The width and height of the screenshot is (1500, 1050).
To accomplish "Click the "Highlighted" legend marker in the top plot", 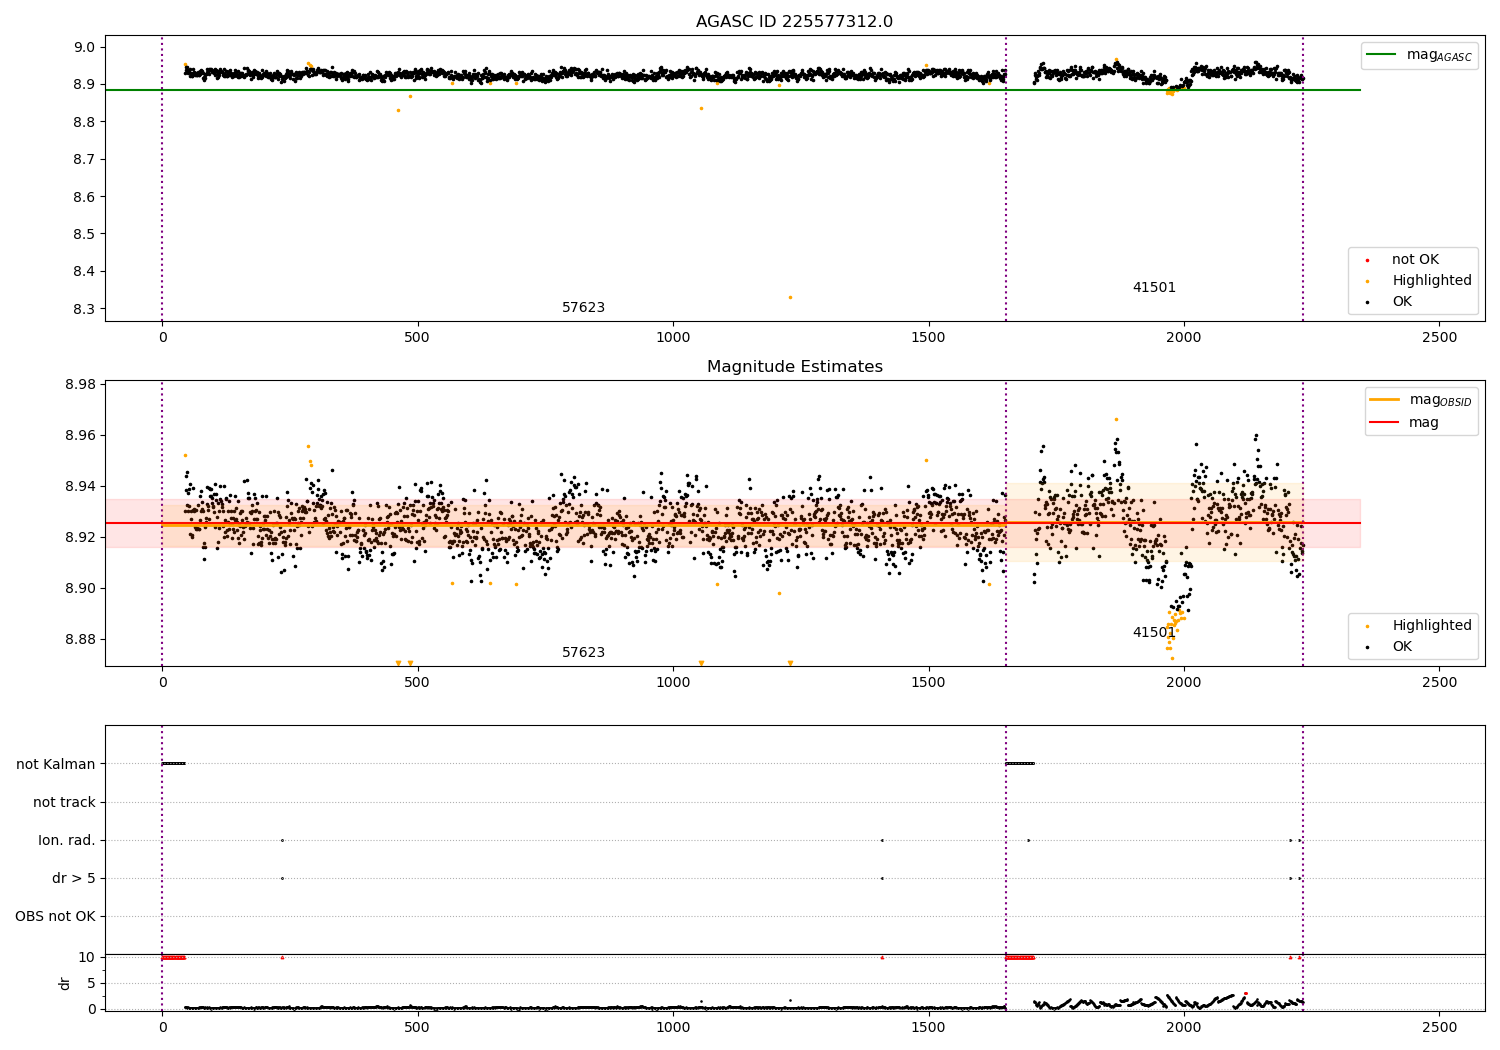I will tap(1368, 281).
